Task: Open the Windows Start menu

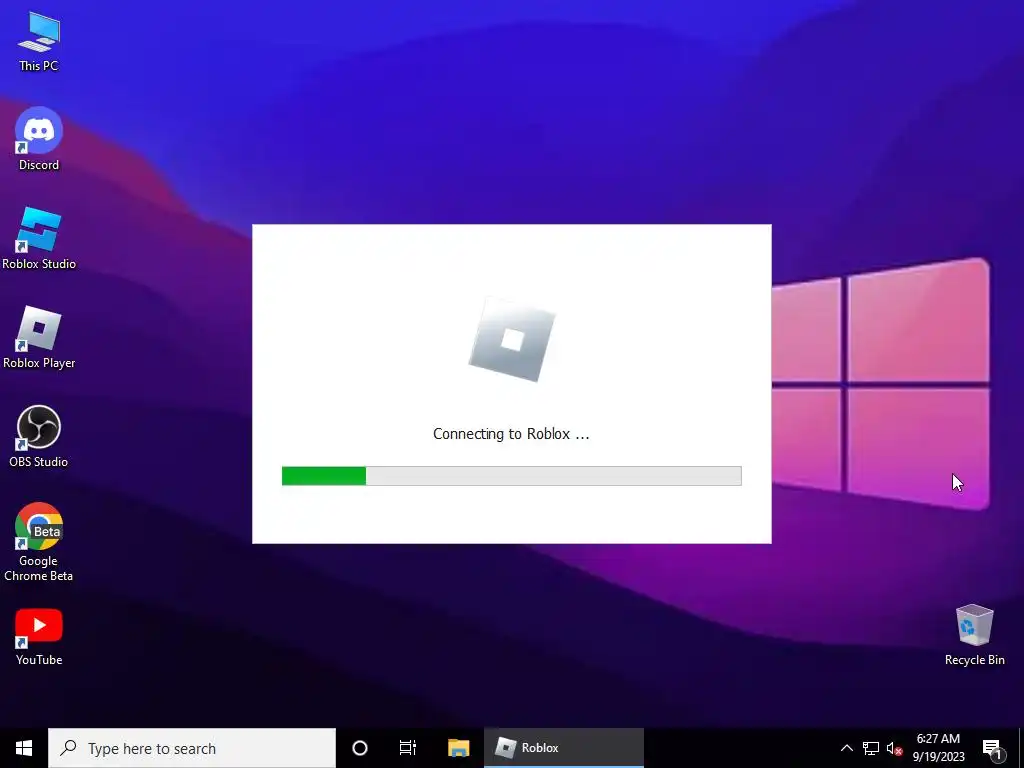Action: 24,748
